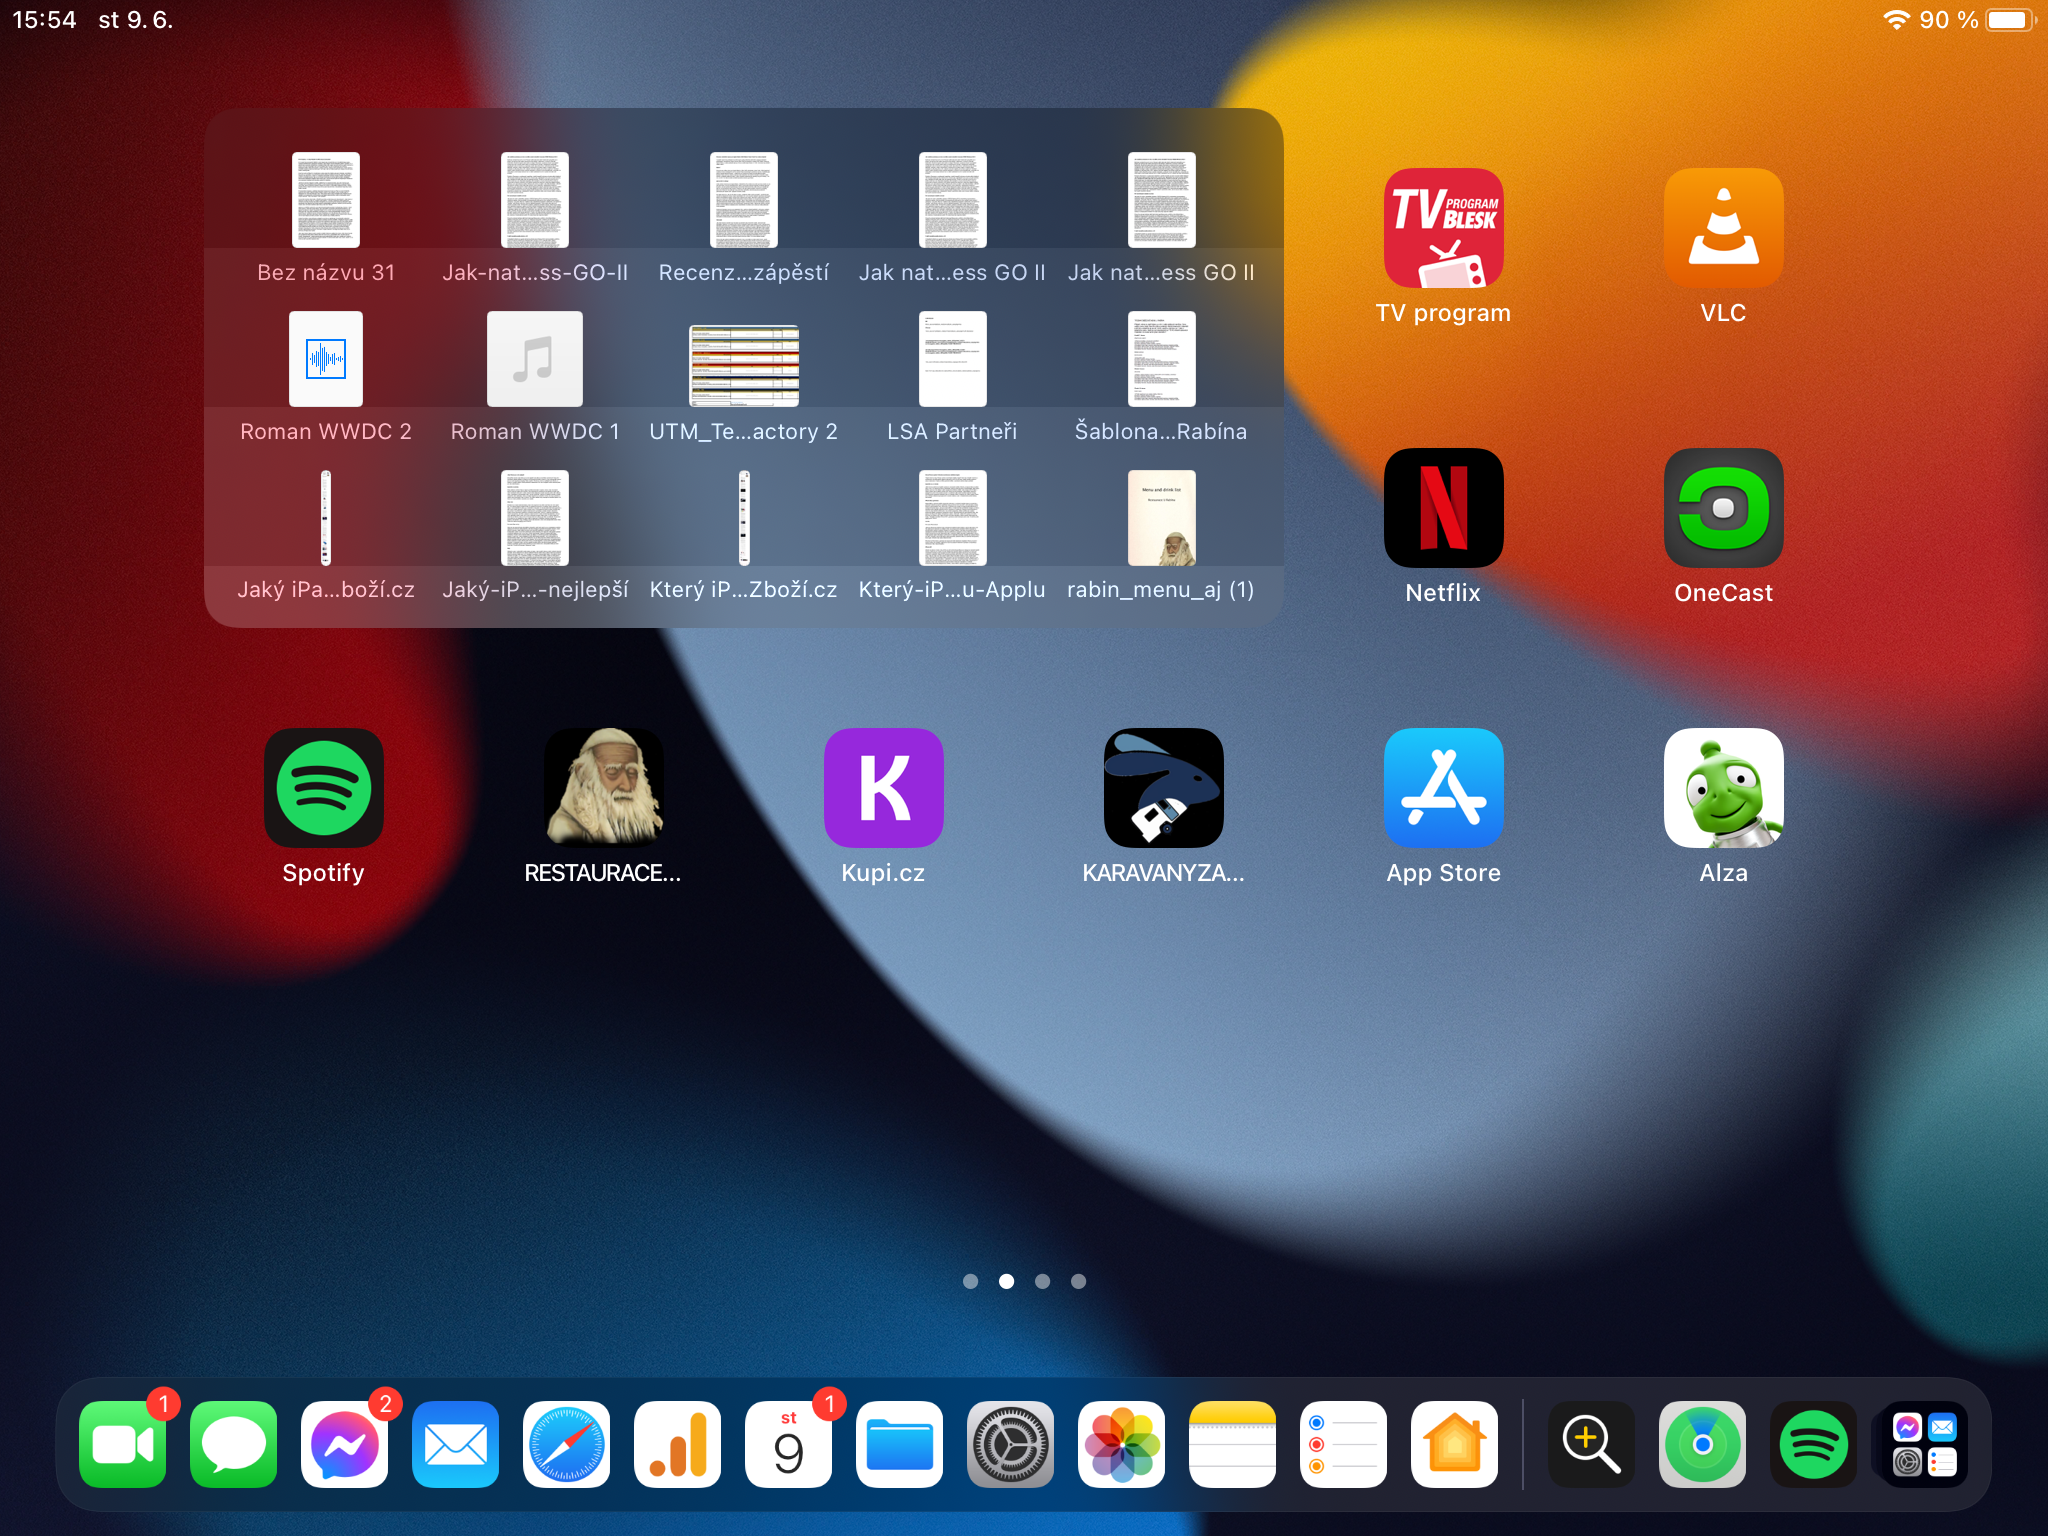Image resolution: width=2048 pixels, height=1536 pixels.
Task: Open Bez názvu 31 document
Action: click(326, 200)
